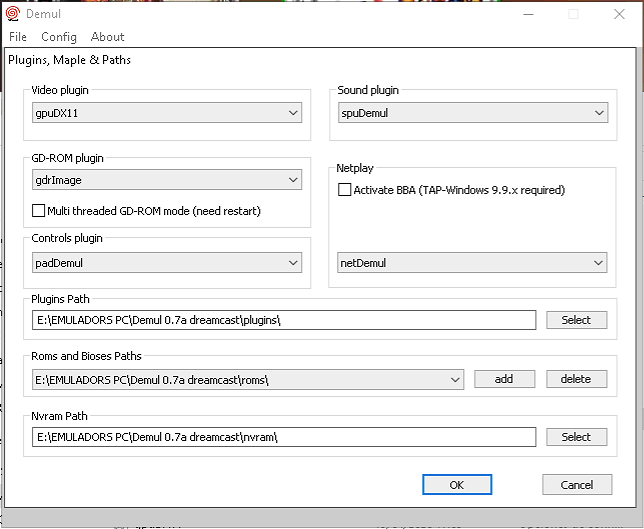Click the delete roms path button
The height and width of the screenshot is (529, 644).
576,379
